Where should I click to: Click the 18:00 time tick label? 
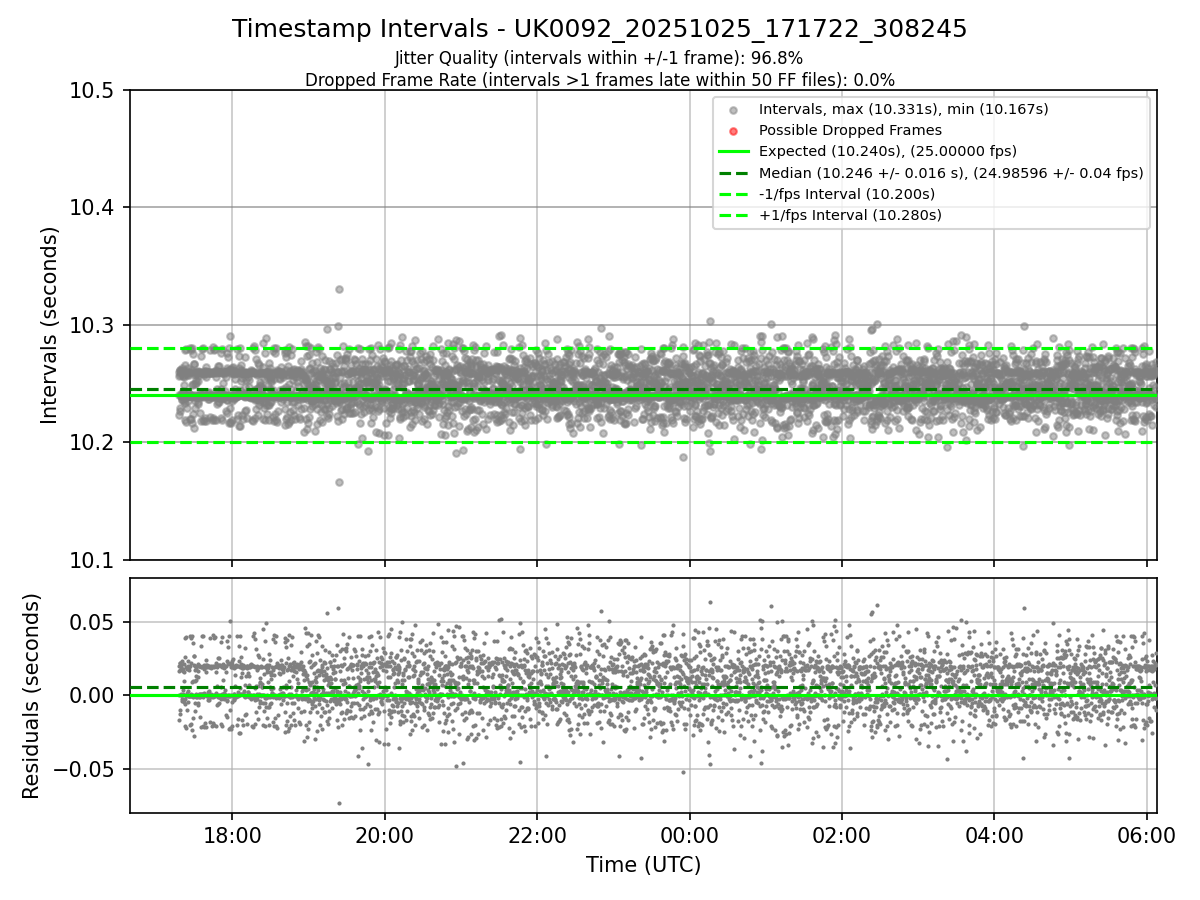(232, 835)
